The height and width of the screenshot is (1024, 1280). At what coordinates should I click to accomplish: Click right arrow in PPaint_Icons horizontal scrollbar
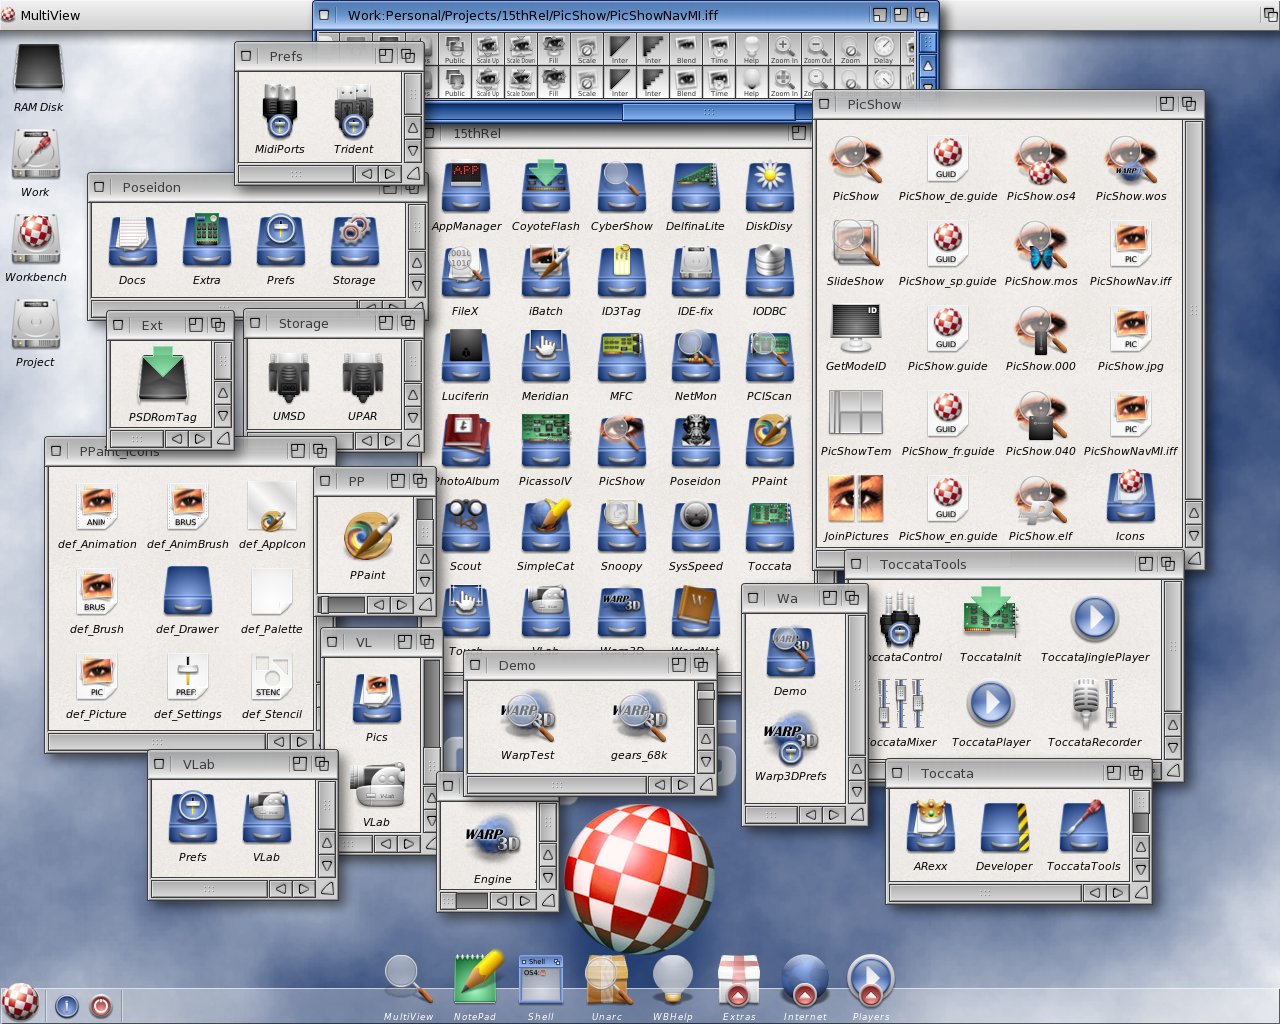click(301, 741)
